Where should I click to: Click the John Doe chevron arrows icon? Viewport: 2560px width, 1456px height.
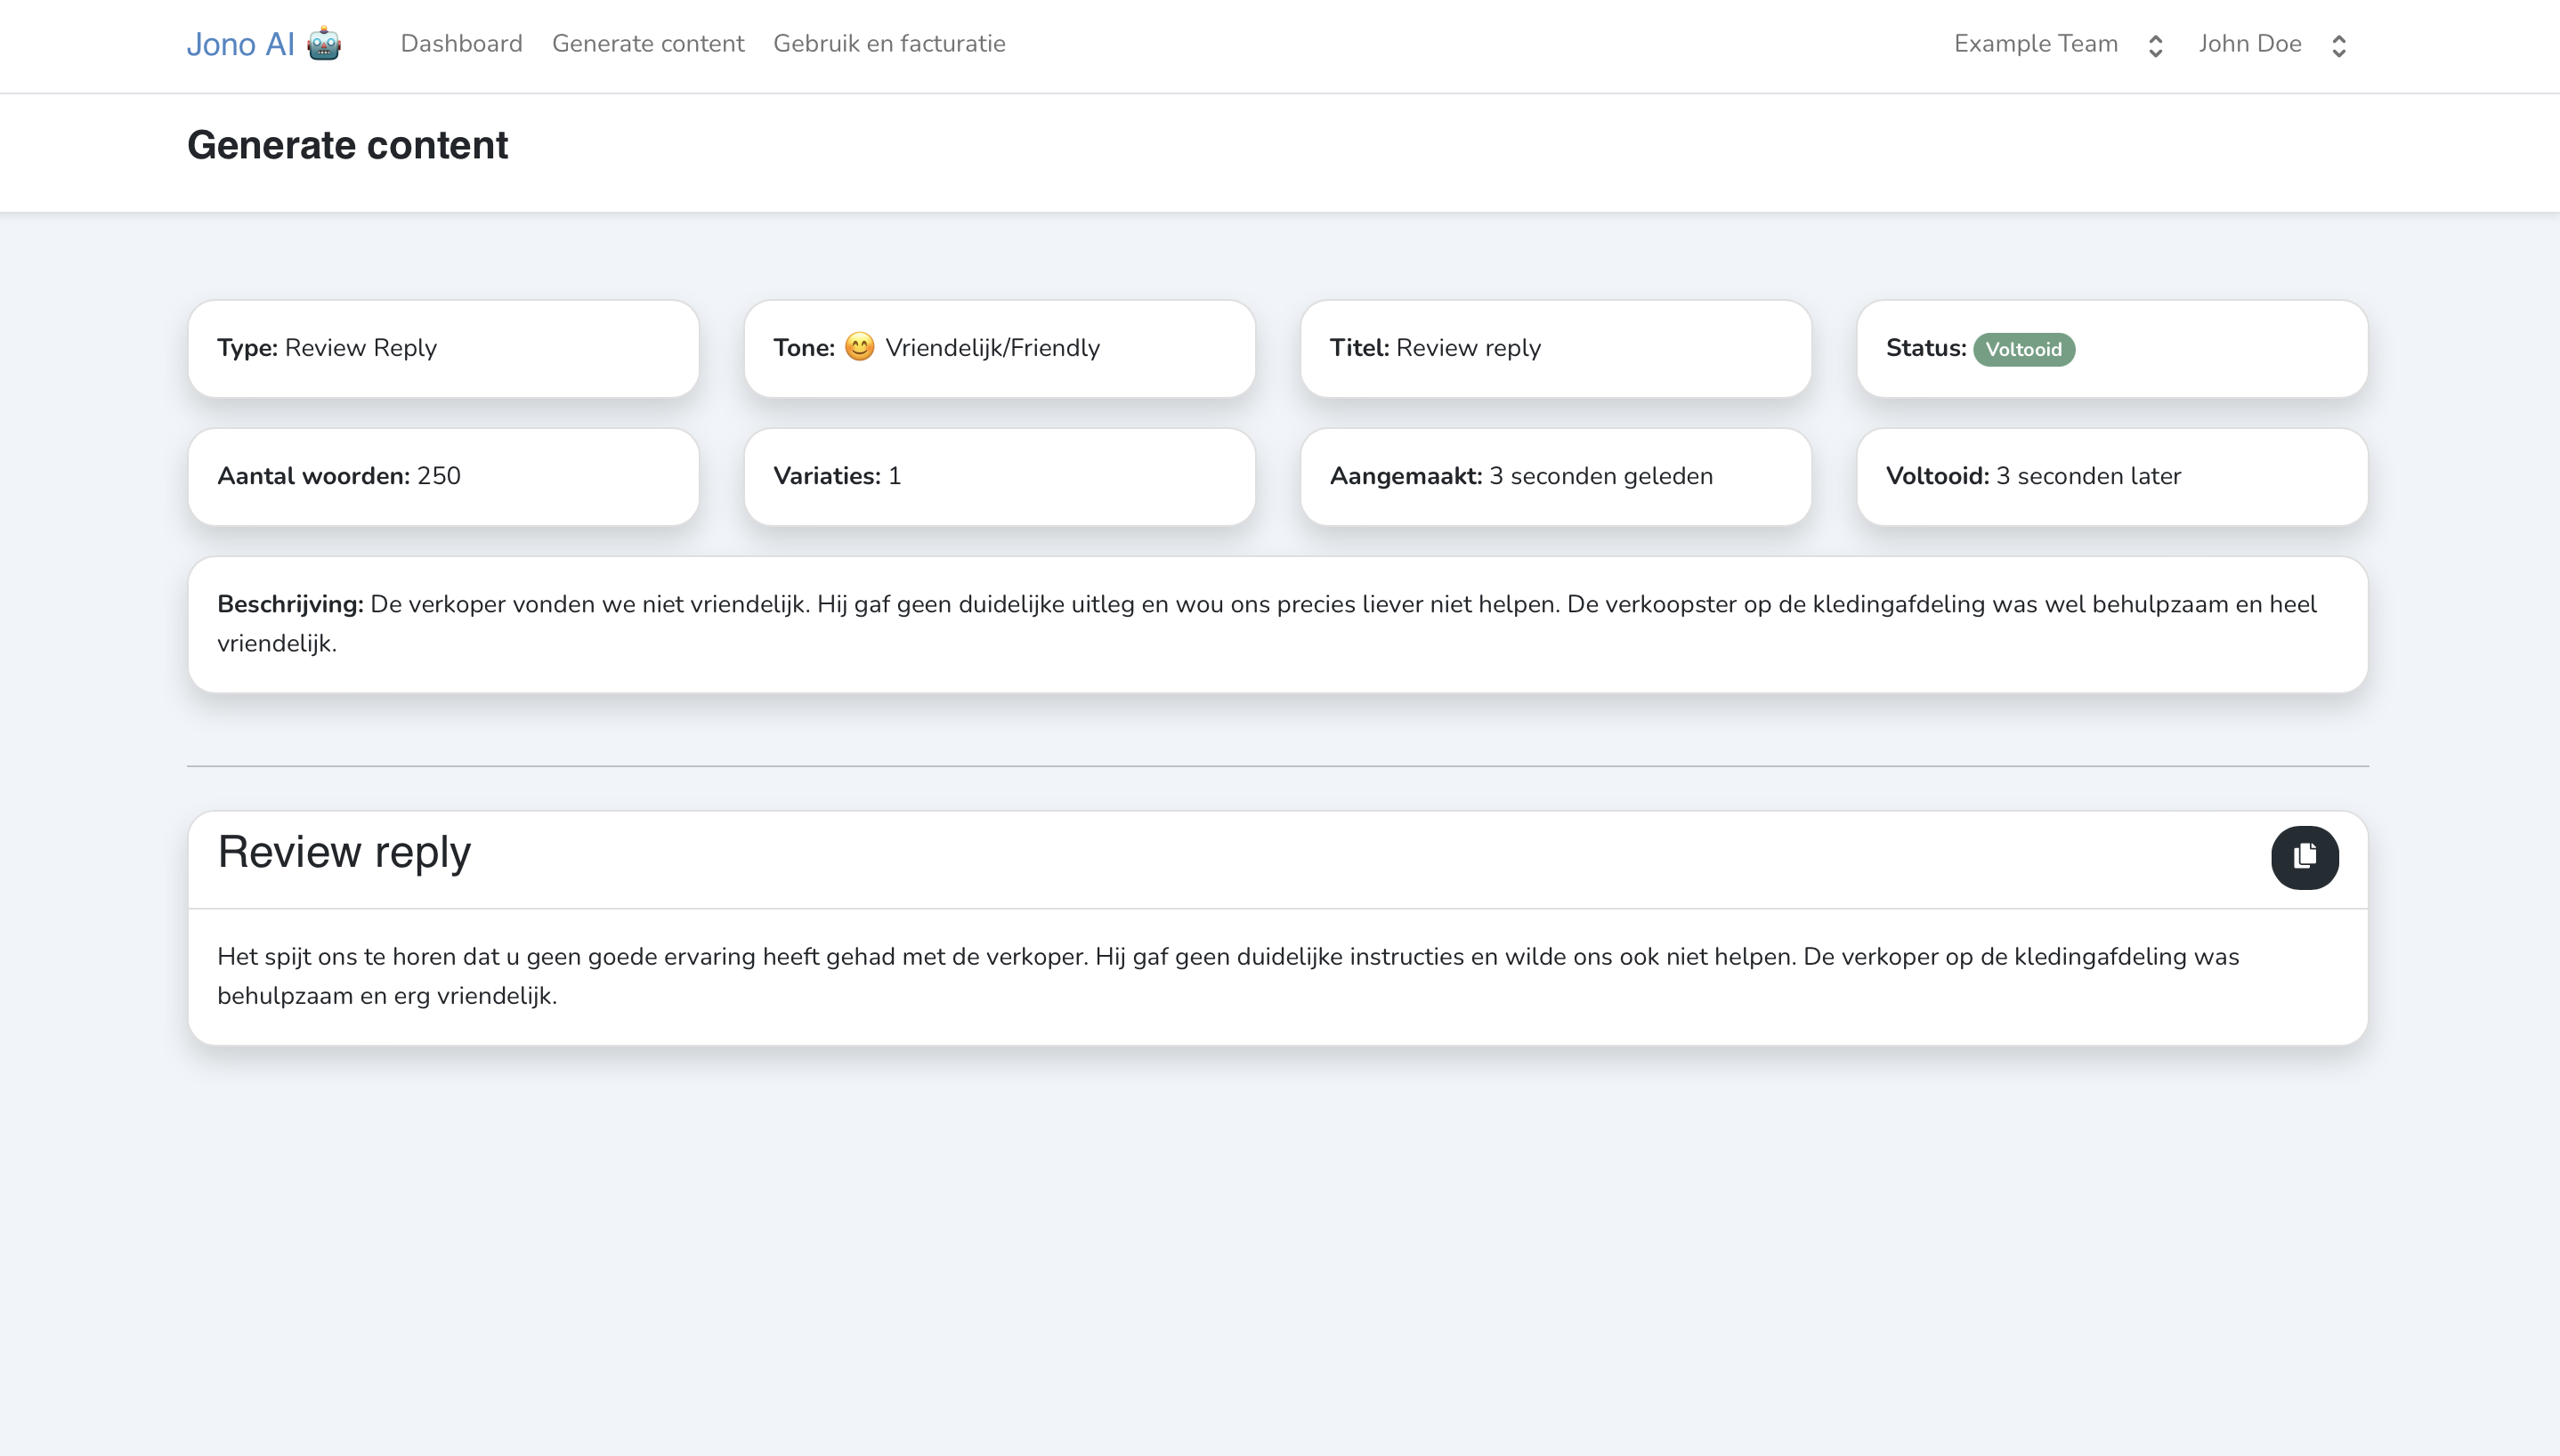click(2339, 46)
